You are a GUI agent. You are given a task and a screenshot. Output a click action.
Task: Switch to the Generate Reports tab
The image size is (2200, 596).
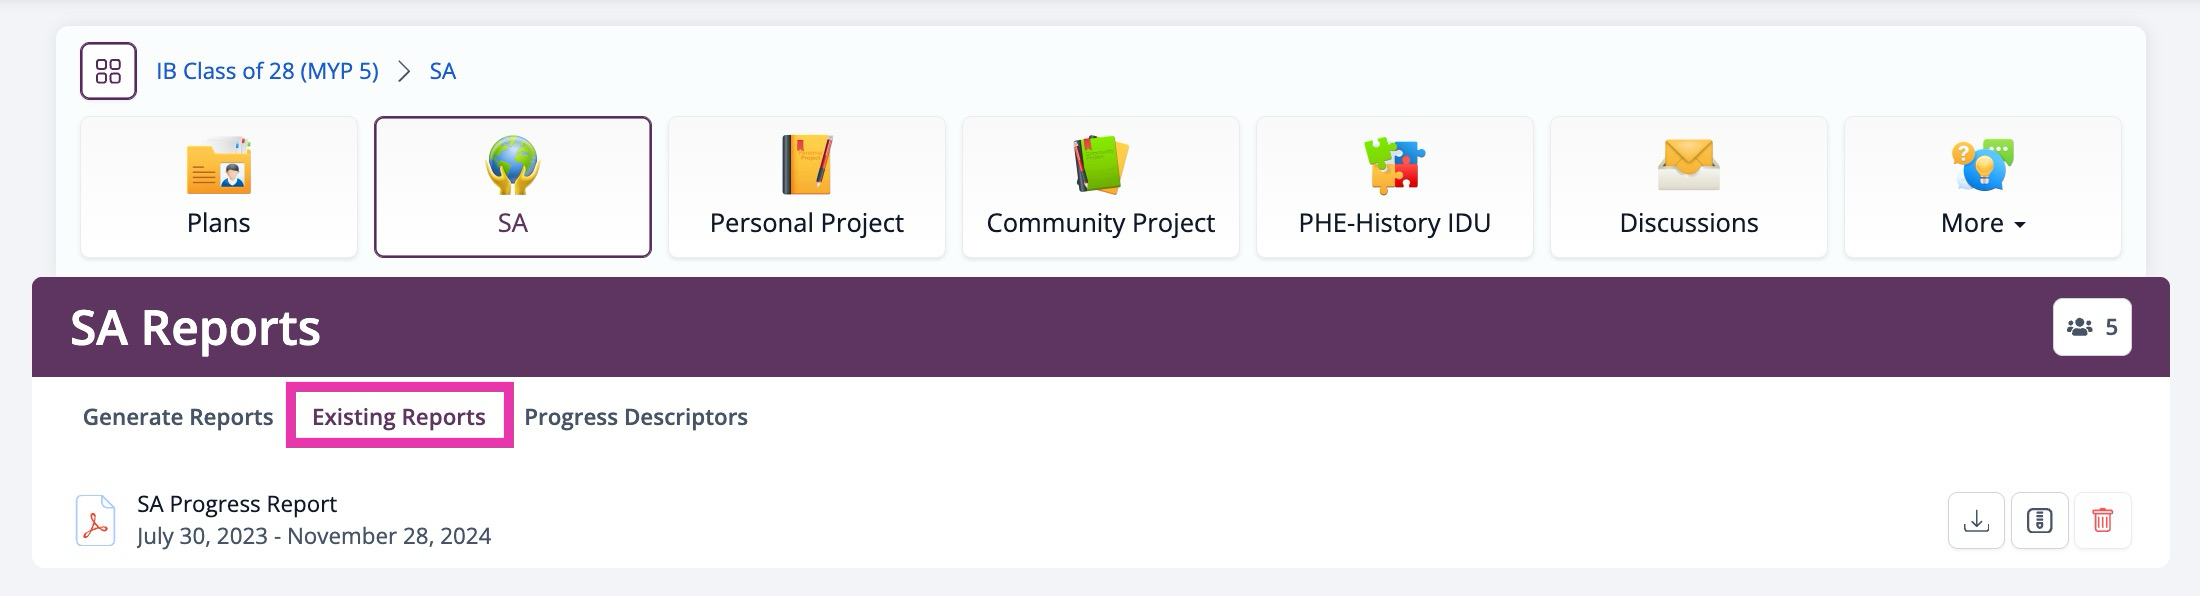pos(178,417)
